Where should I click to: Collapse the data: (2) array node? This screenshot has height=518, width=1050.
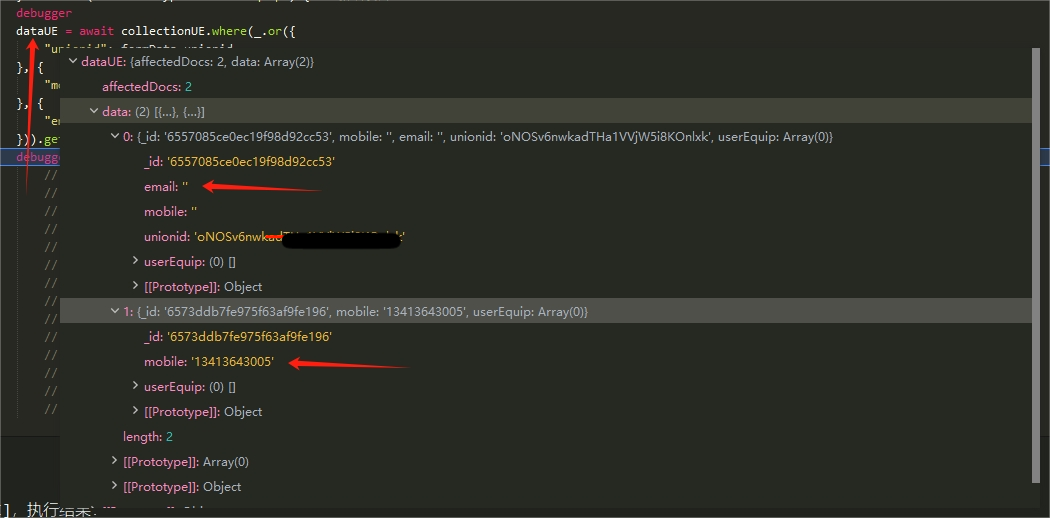tap(94, 111)
